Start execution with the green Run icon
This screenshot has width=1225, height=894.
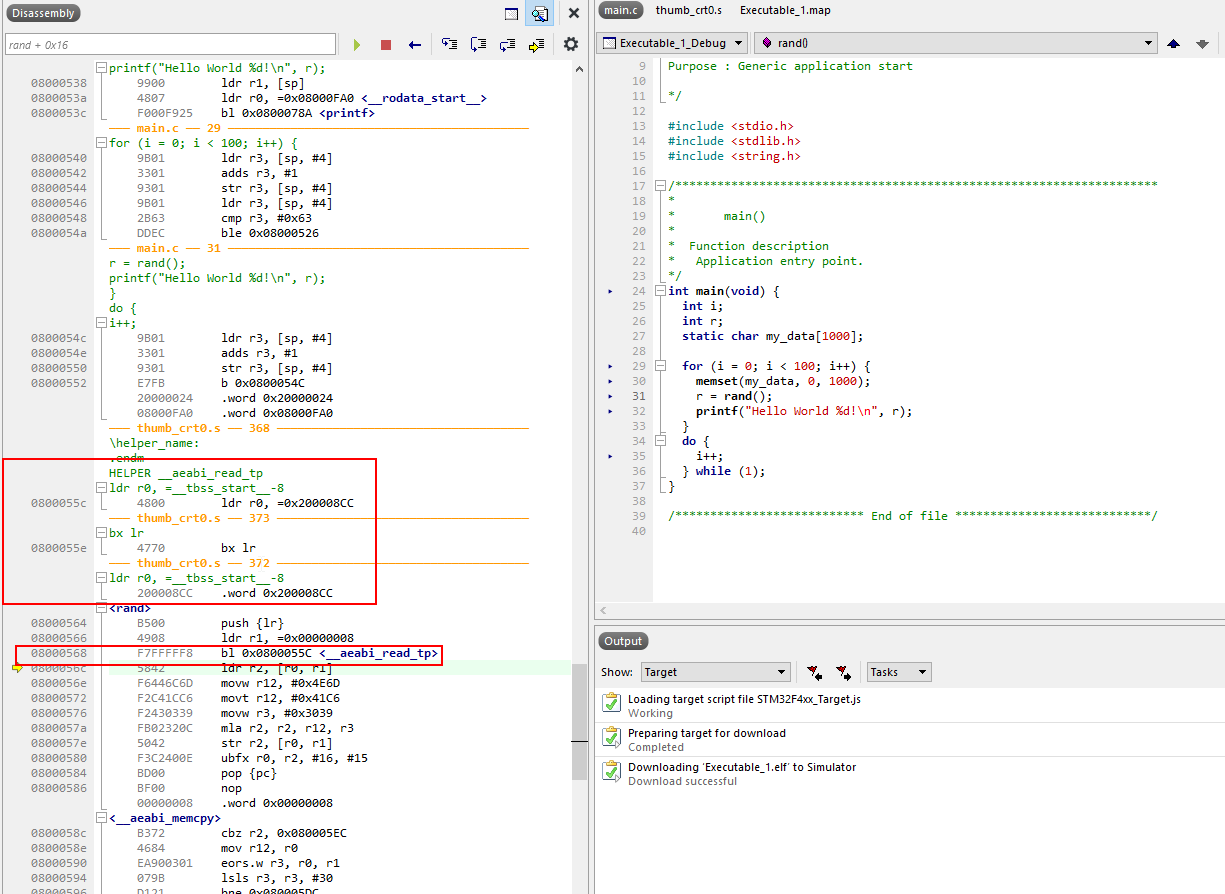(x=357, y=43)
